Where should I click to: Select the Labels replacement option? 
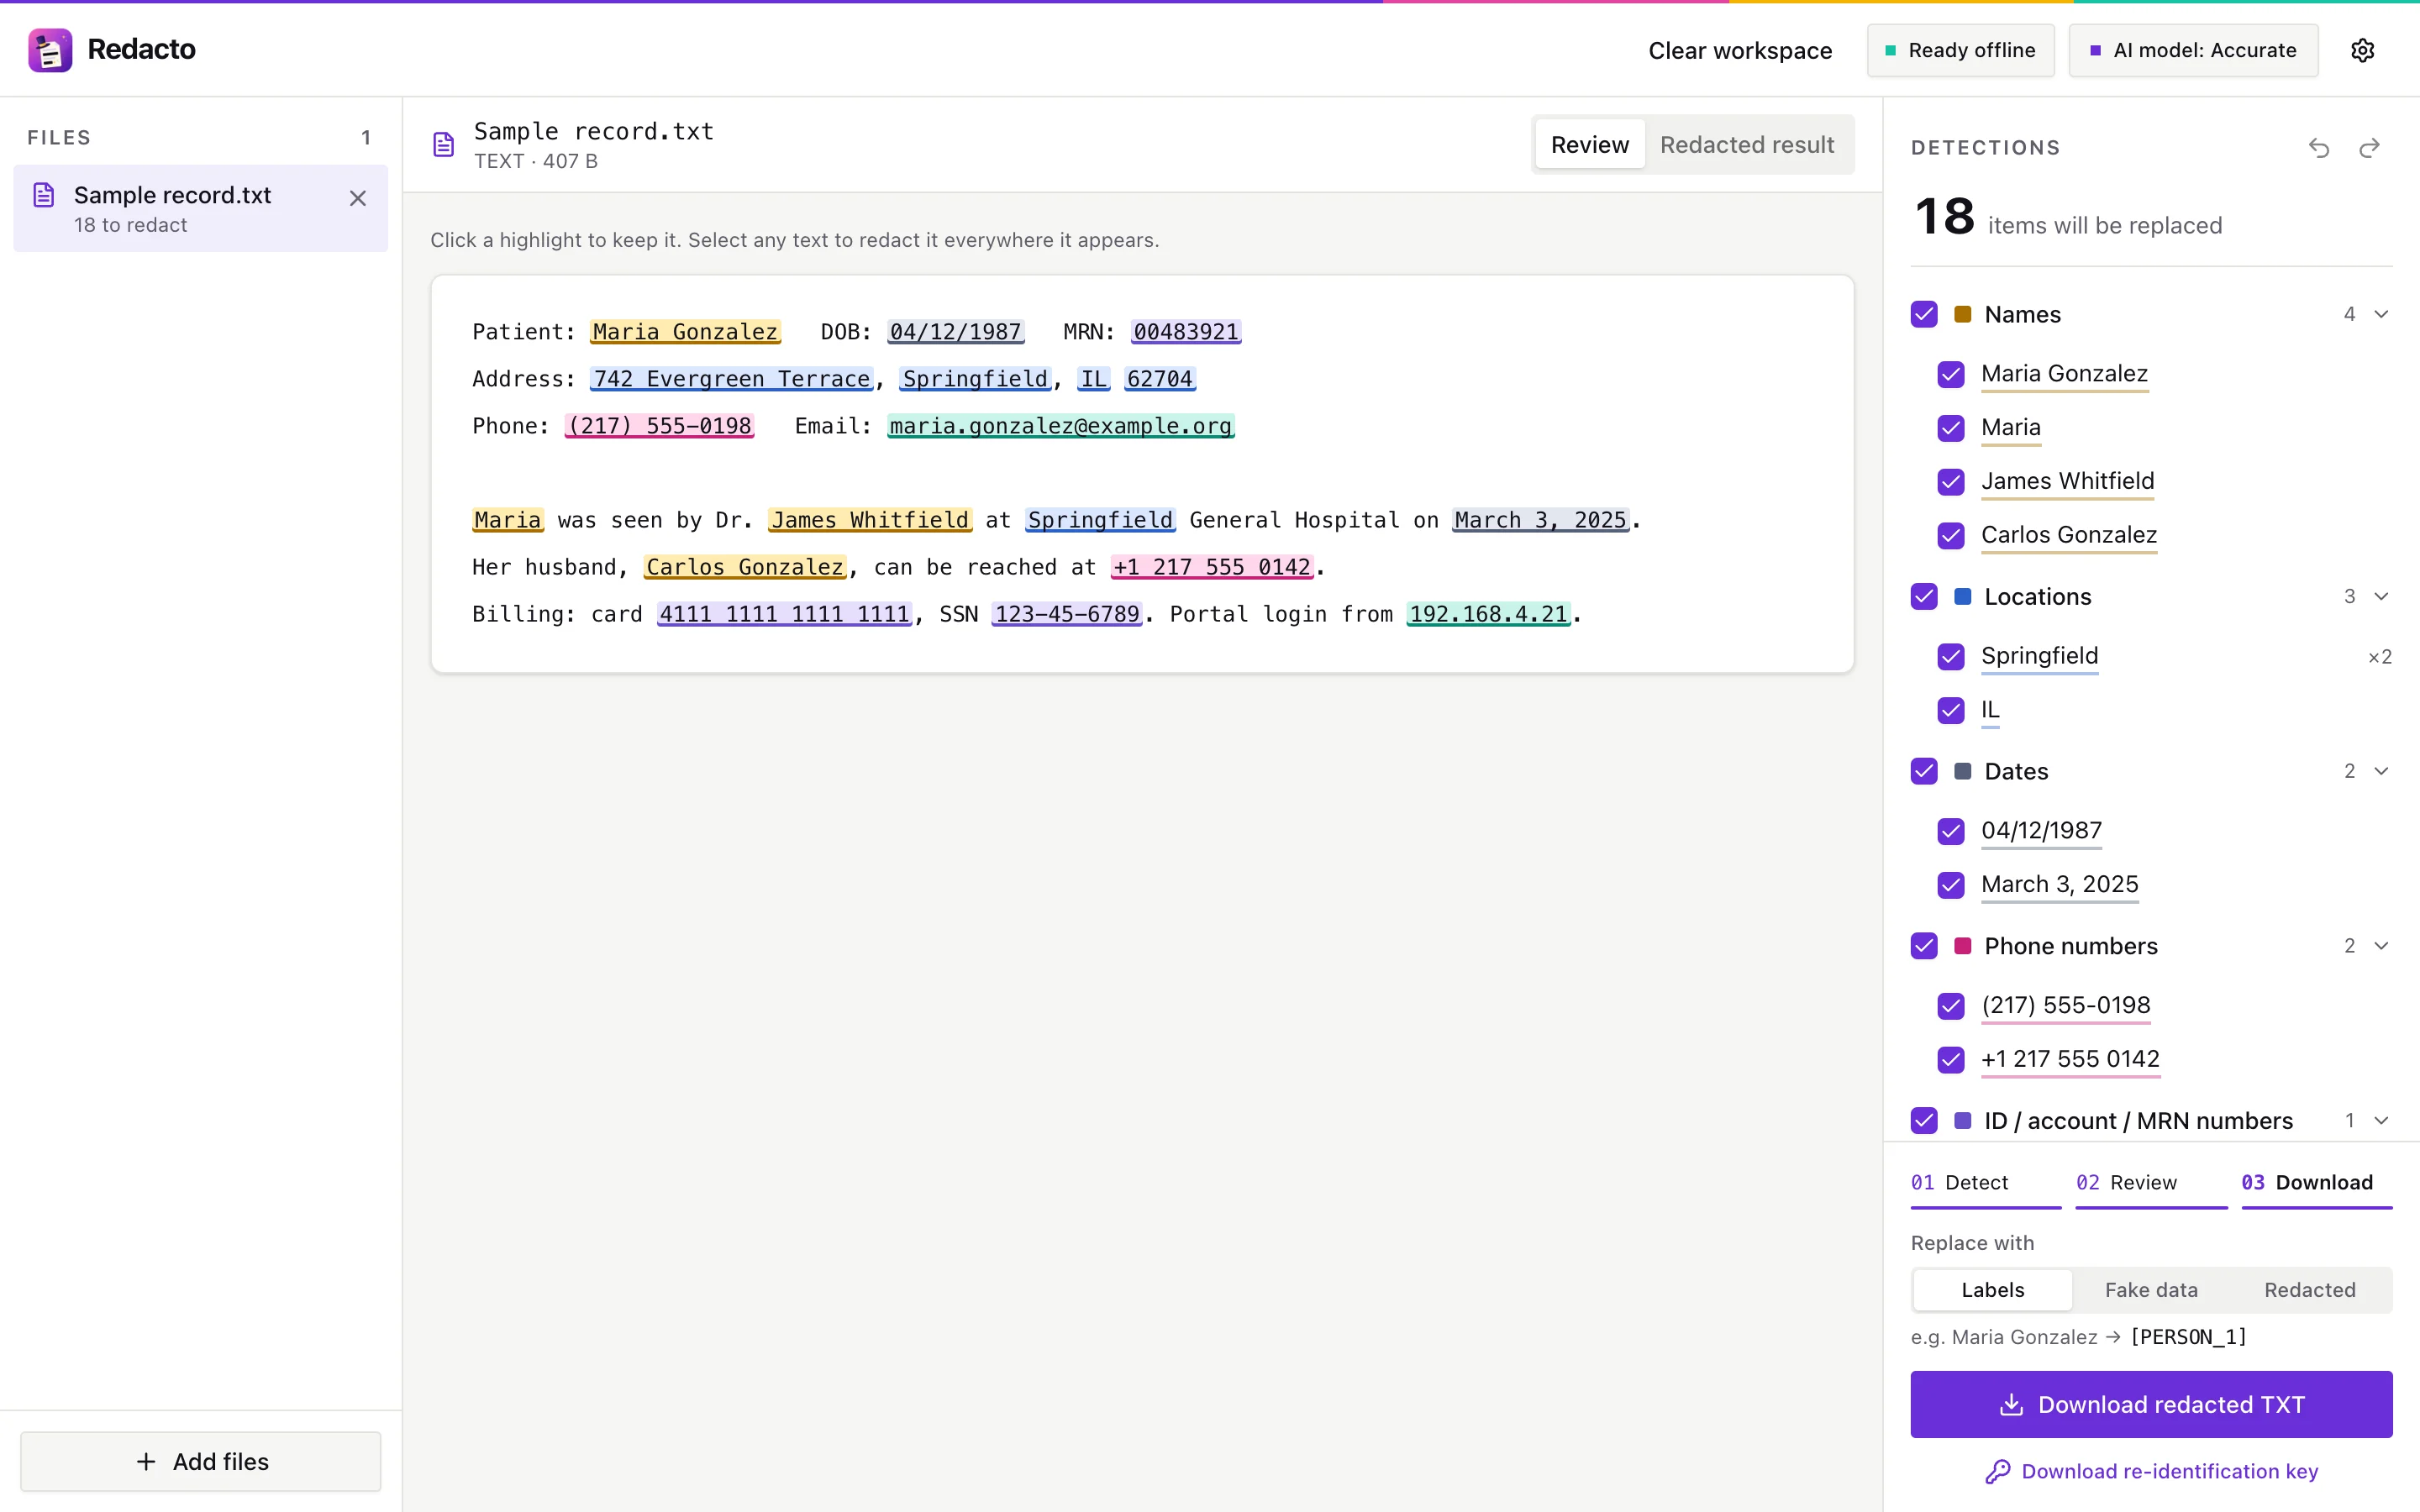pyautogui.click(x=1992, y=1290)
